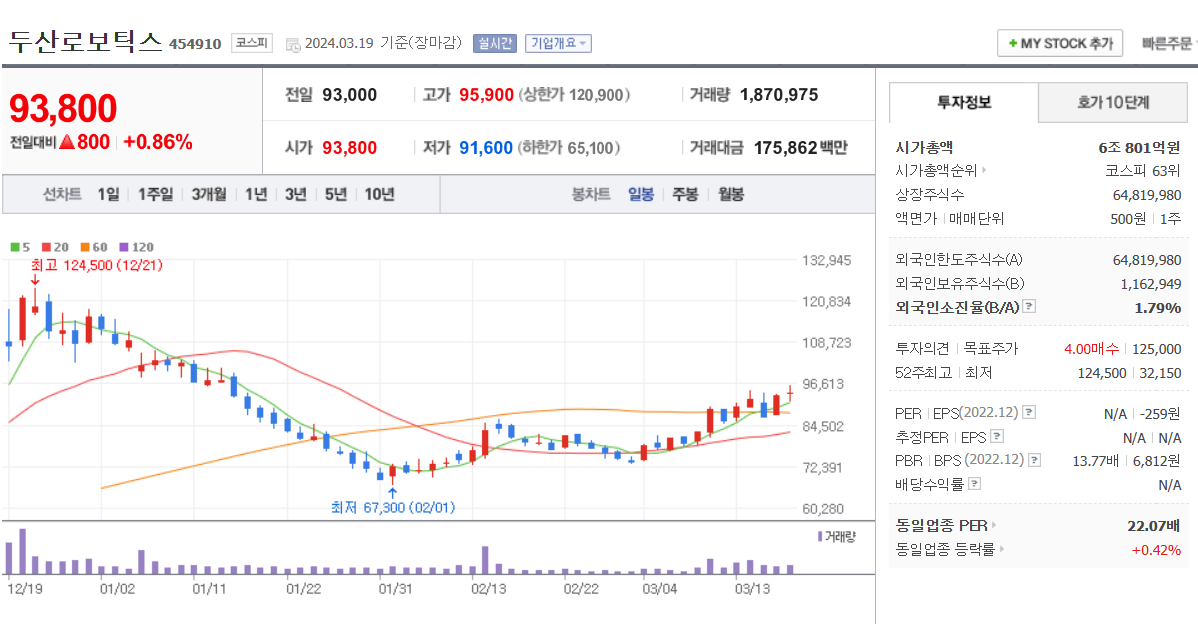Screen dimensions: 1198x624
Task: Click the 실시간 realtime badge
Action: 495,44
